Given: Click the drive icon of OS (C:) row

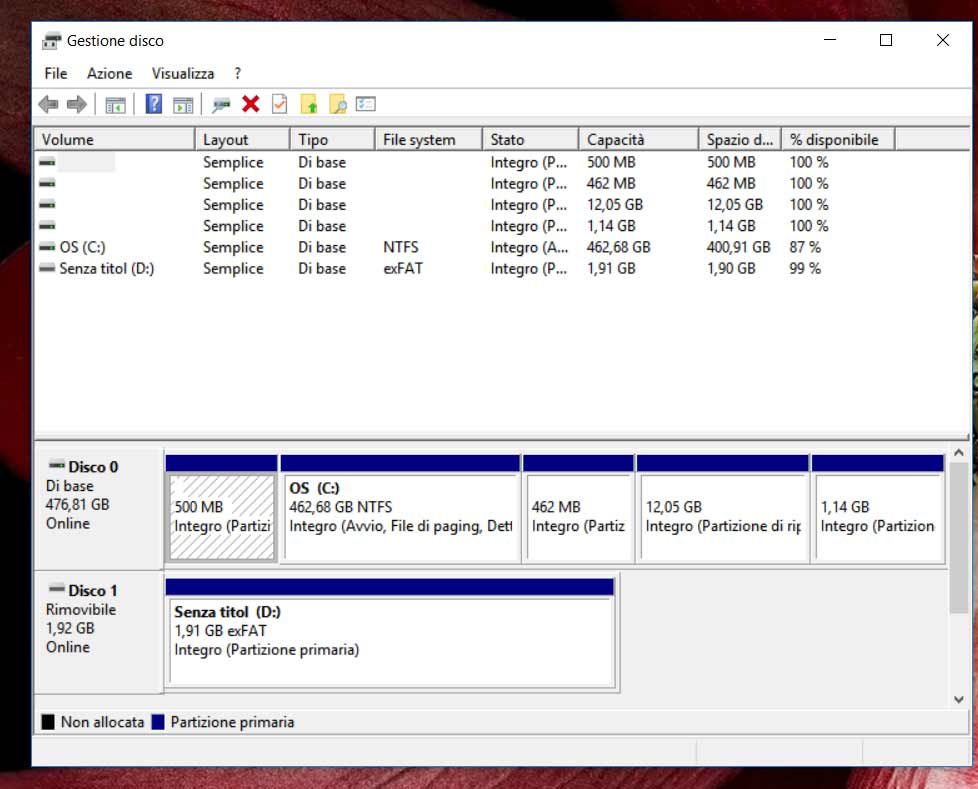Looking at the screenshot, I should [x=47, y=247].
